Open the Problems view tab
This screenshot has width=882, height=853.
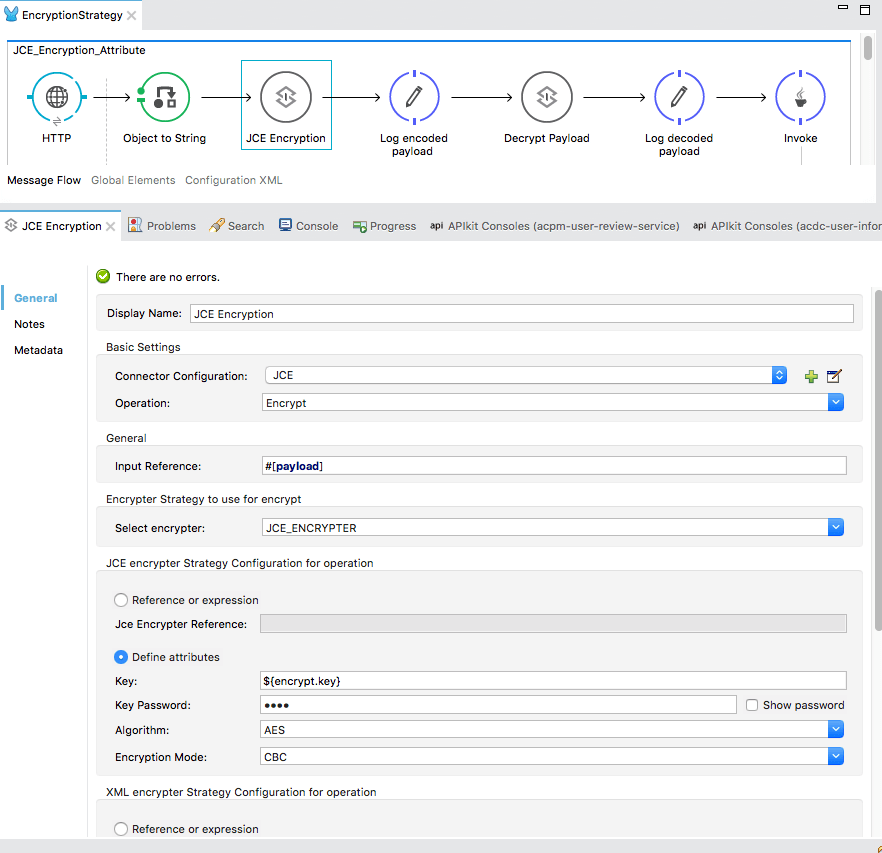click(162, 226)
